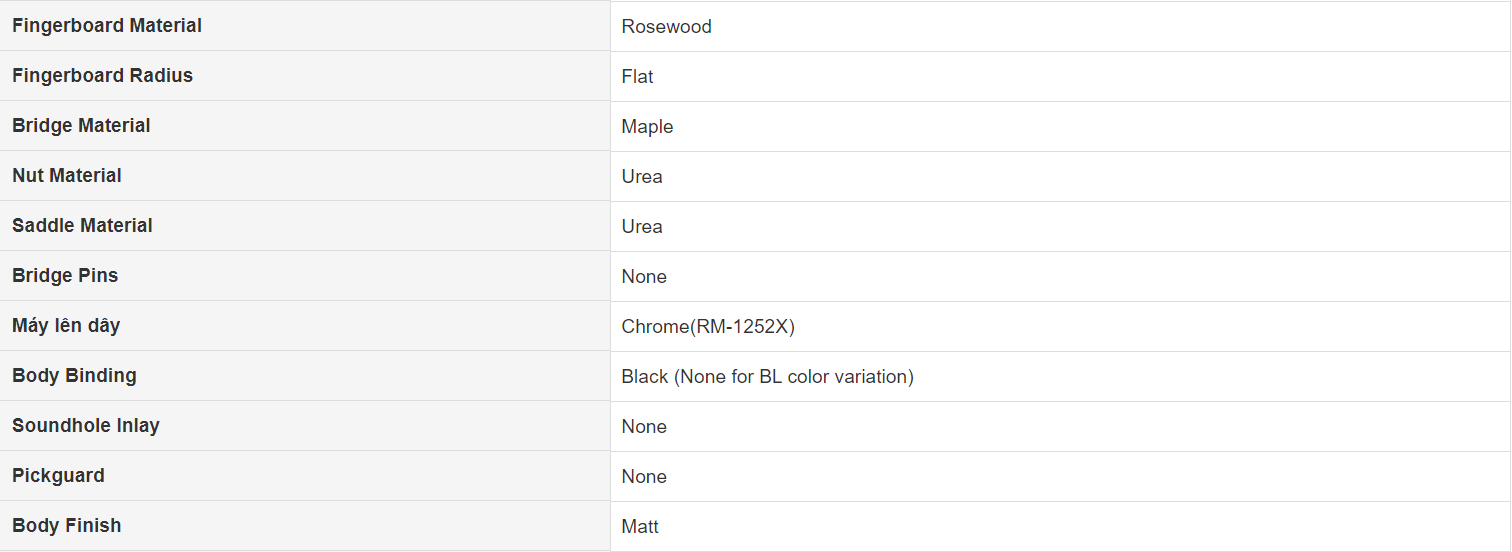Select the Urea value for Nut Material

point(642,177)
